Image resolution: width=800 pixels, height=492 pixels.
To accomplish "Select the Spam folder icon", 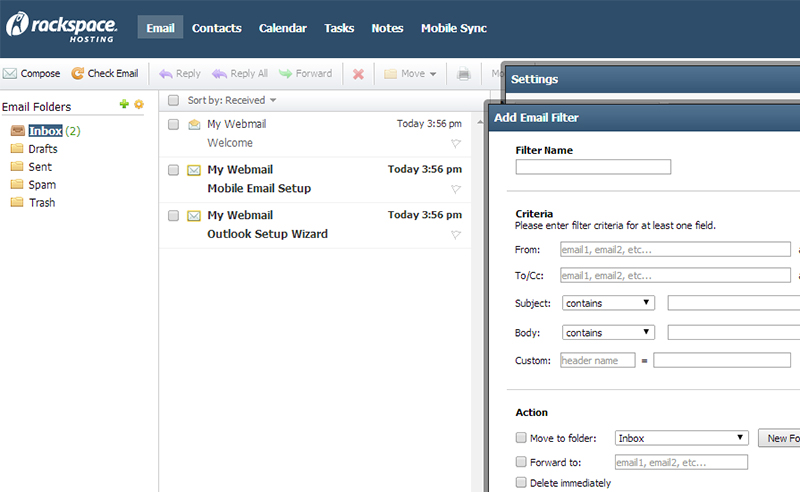I will pos(17,185).
